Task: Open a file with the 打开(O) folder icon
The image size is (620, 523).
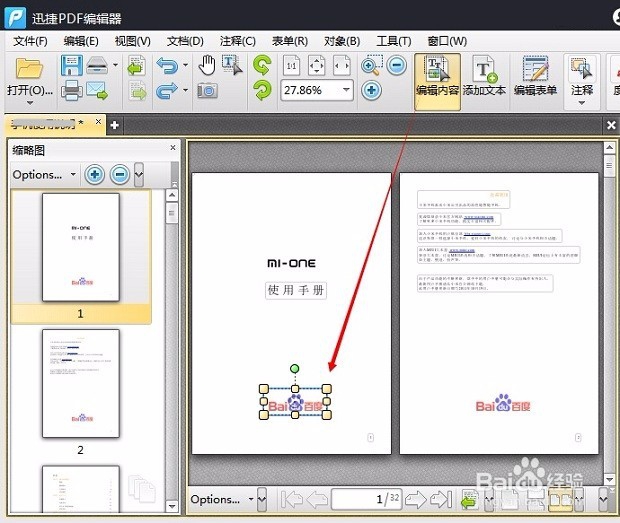Action: pos(29,68)
